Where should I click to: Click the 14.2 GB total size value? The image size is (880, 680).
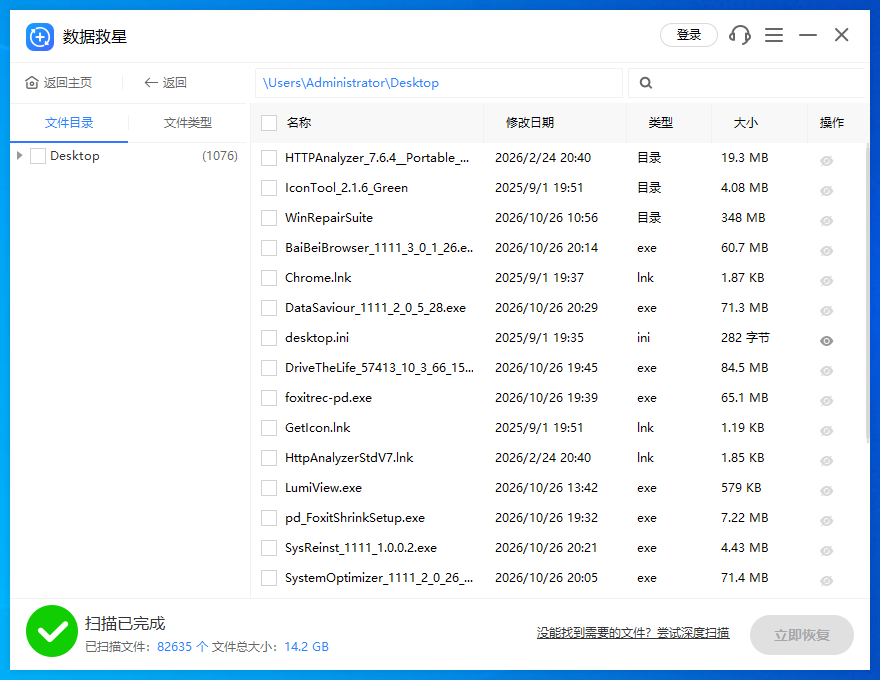(x=306, y=646)
